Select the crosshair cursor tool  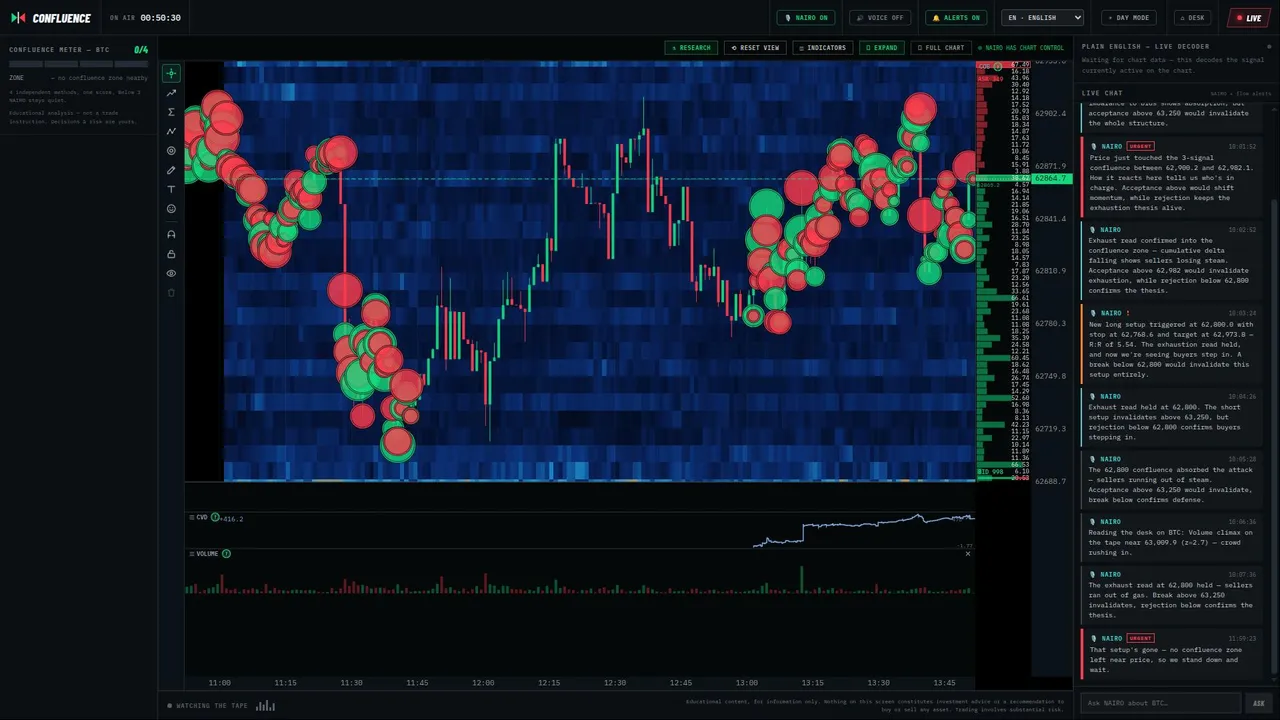171,73
